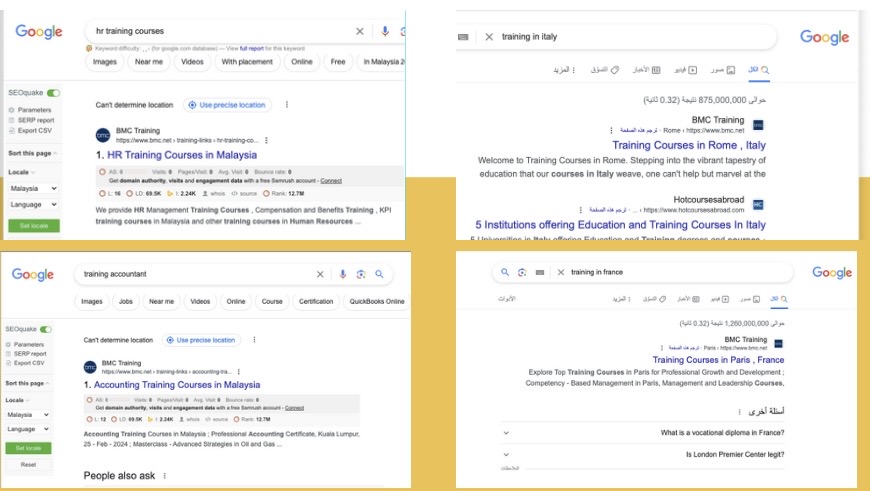The height and width of the screenshot is (491, 870).
Task: Select QuickBooks Online chip
Action: click(377, 301)
